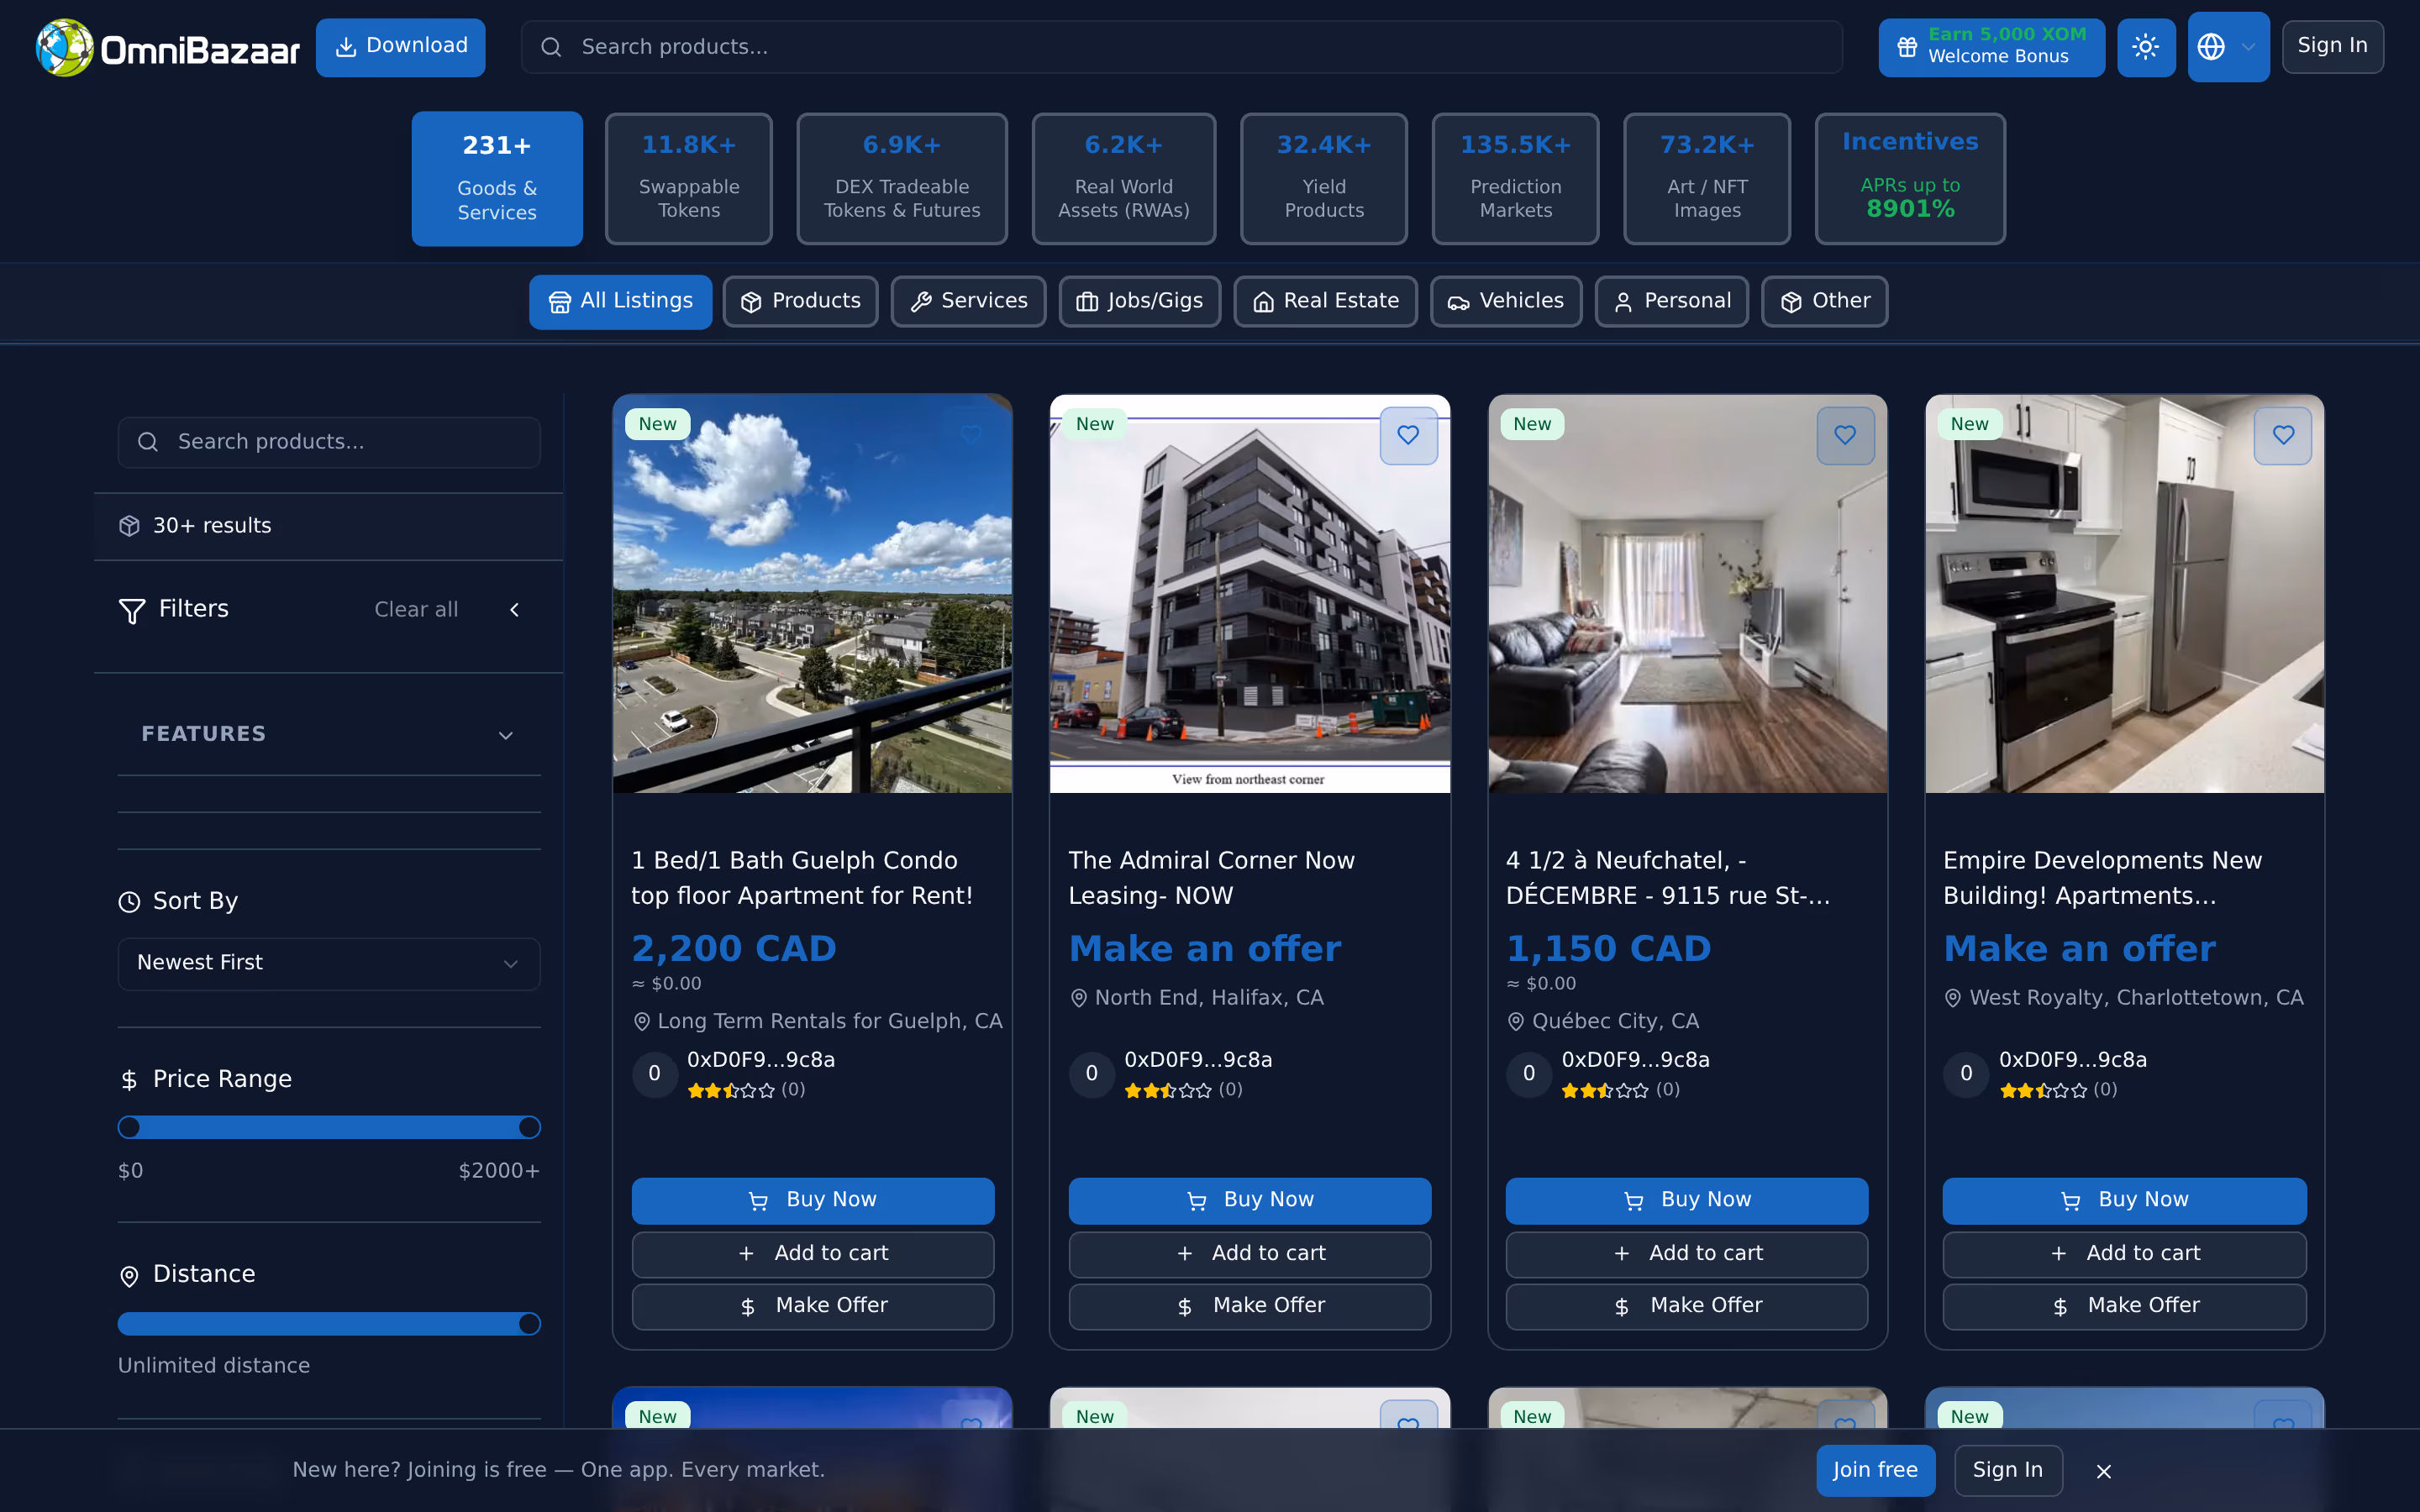Click Sign In in the header
This screenshot has width=2420, height=1512.
[x=2332, y=46]
